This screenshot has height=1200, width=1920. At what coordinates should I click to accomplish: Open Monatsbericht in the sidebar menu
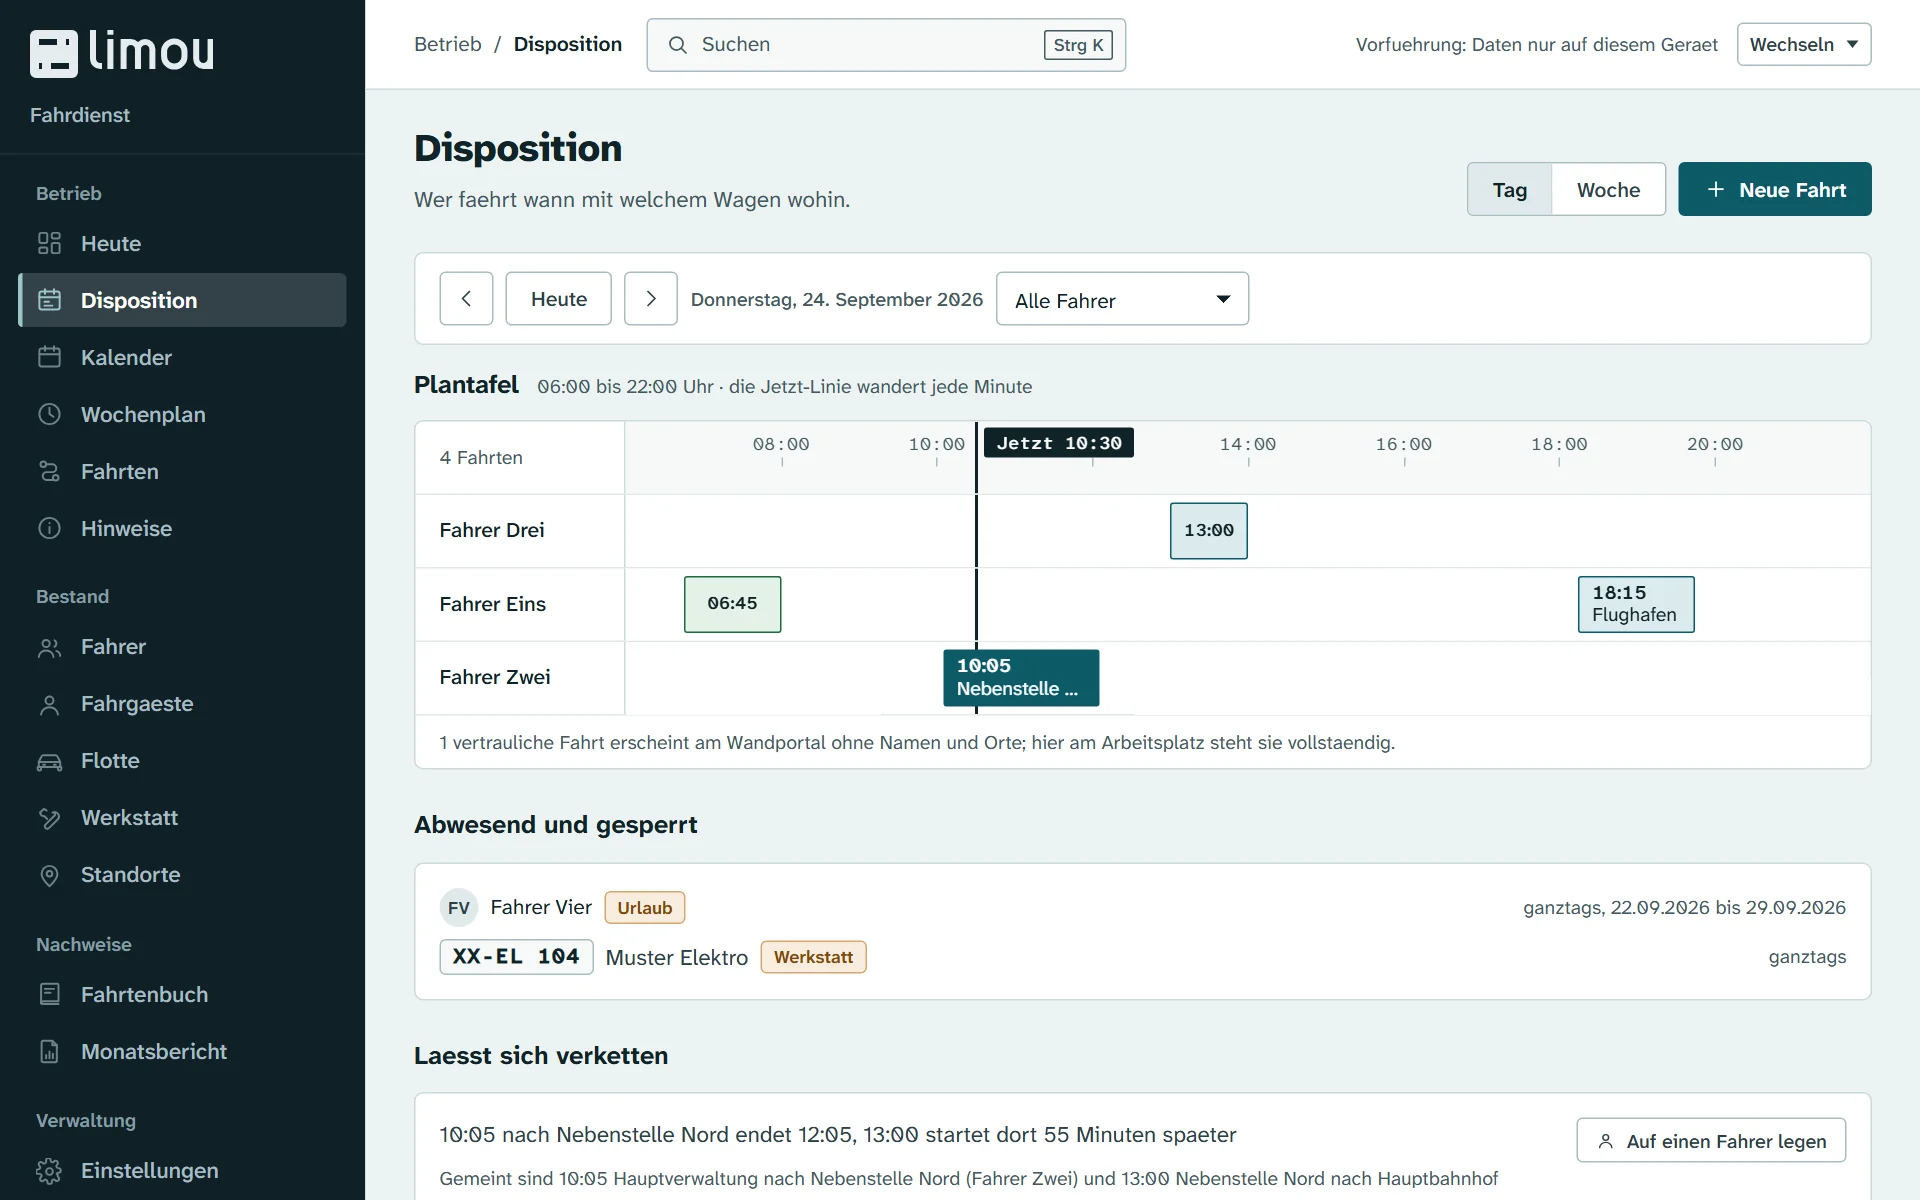[182, 1052]
